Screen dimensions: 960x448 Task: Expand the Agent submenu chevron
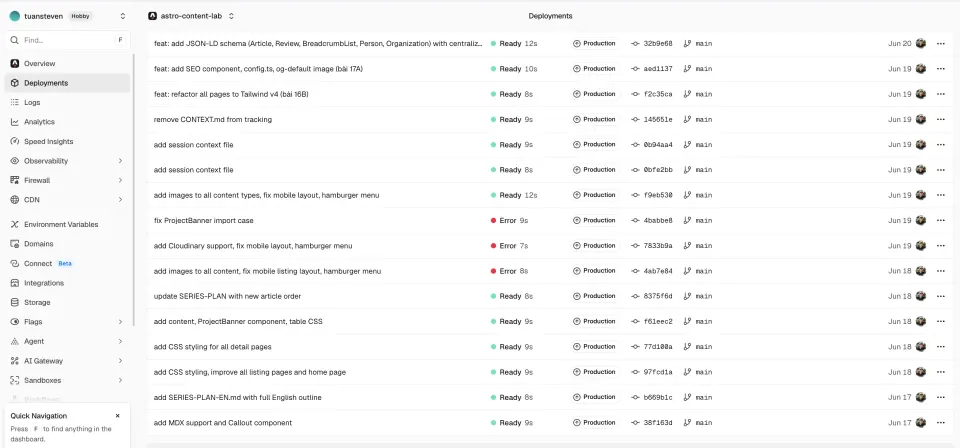click(120, 342)
